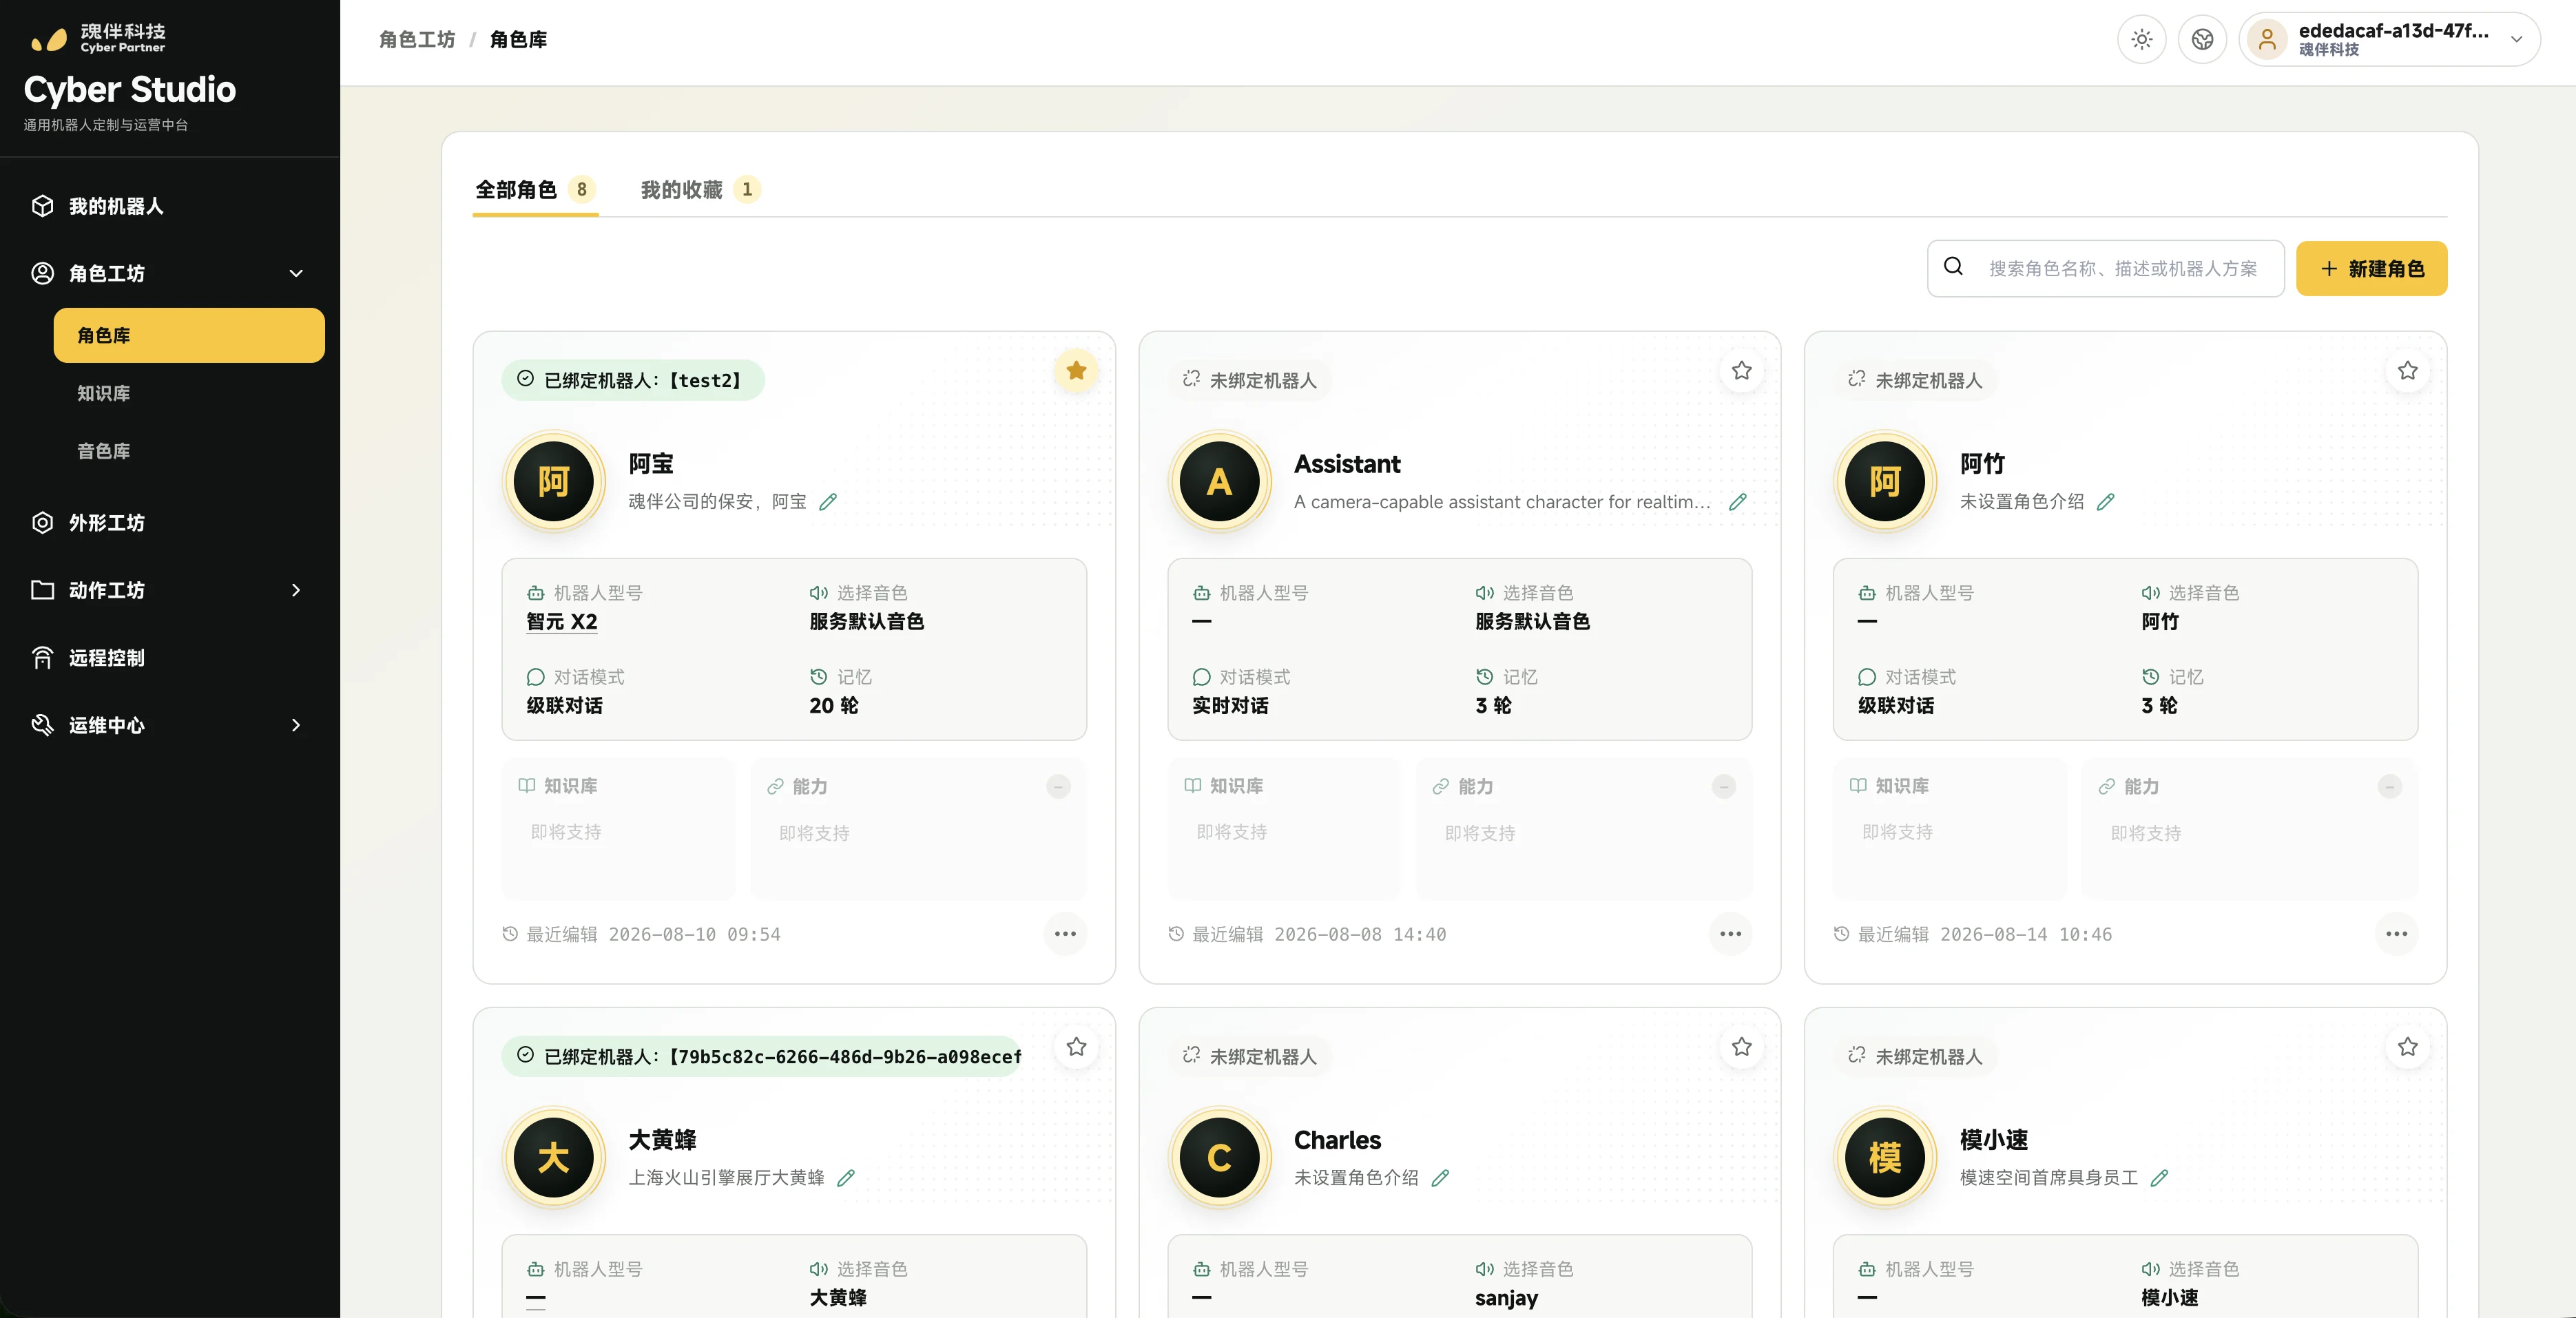Click the 20 轮 memory value

pyautogui.click(x=834, y=706)
